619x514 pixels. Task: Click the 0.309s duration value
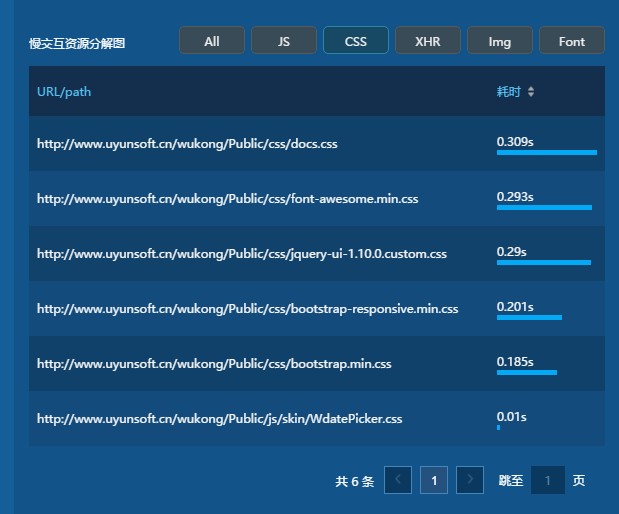[x=515, y=141]
